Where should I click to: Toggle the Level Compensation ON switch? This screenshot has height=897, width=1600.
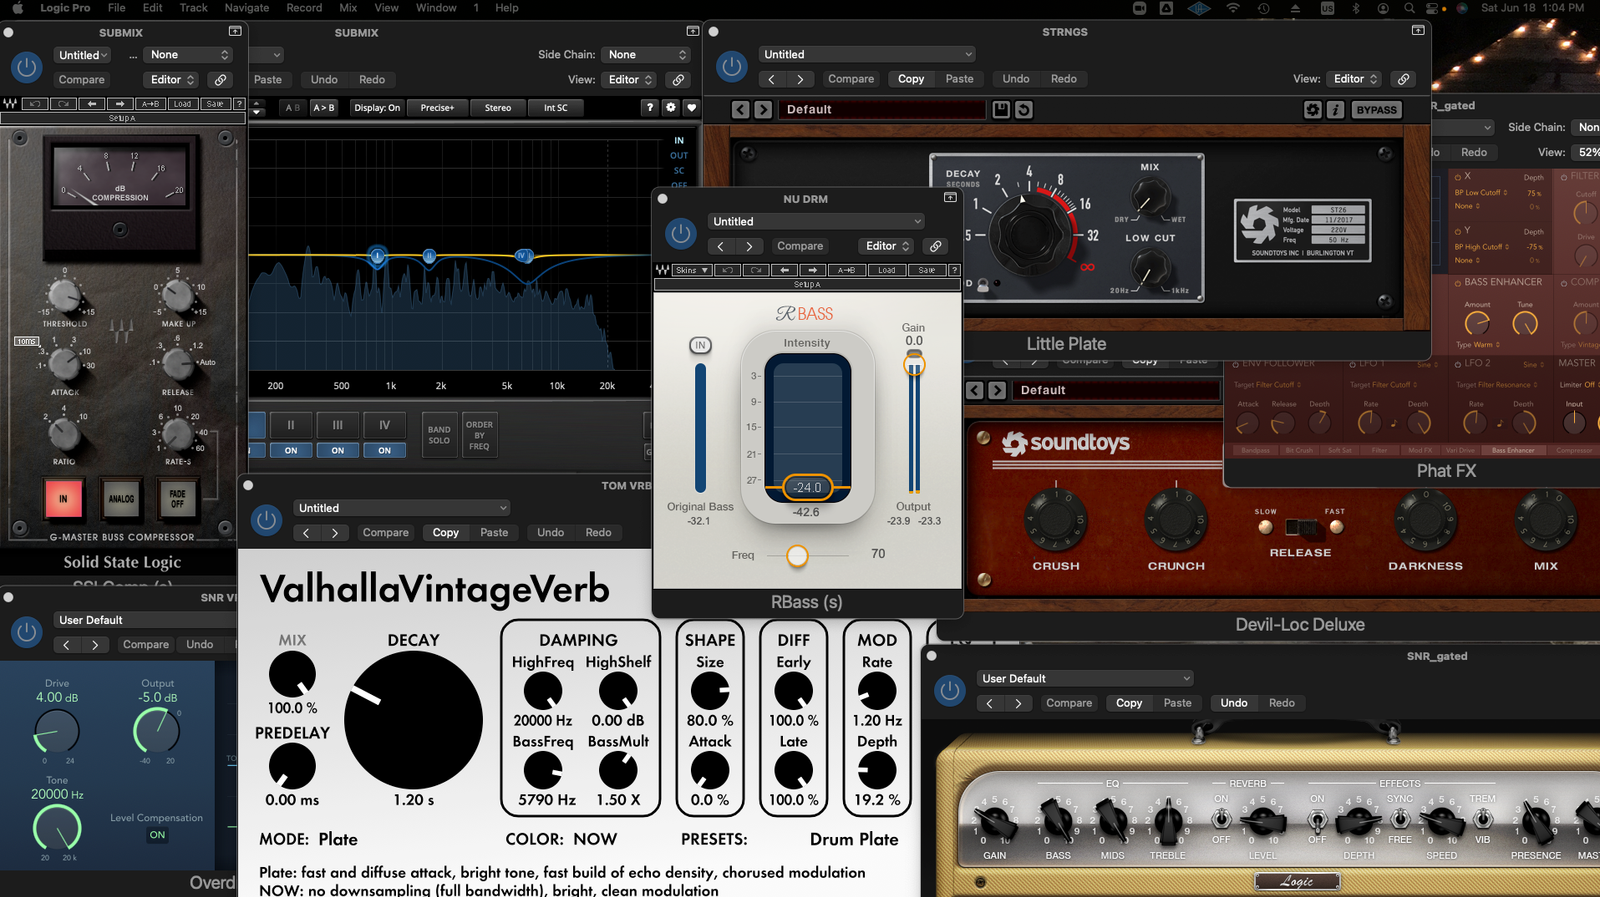coord(157,835)
